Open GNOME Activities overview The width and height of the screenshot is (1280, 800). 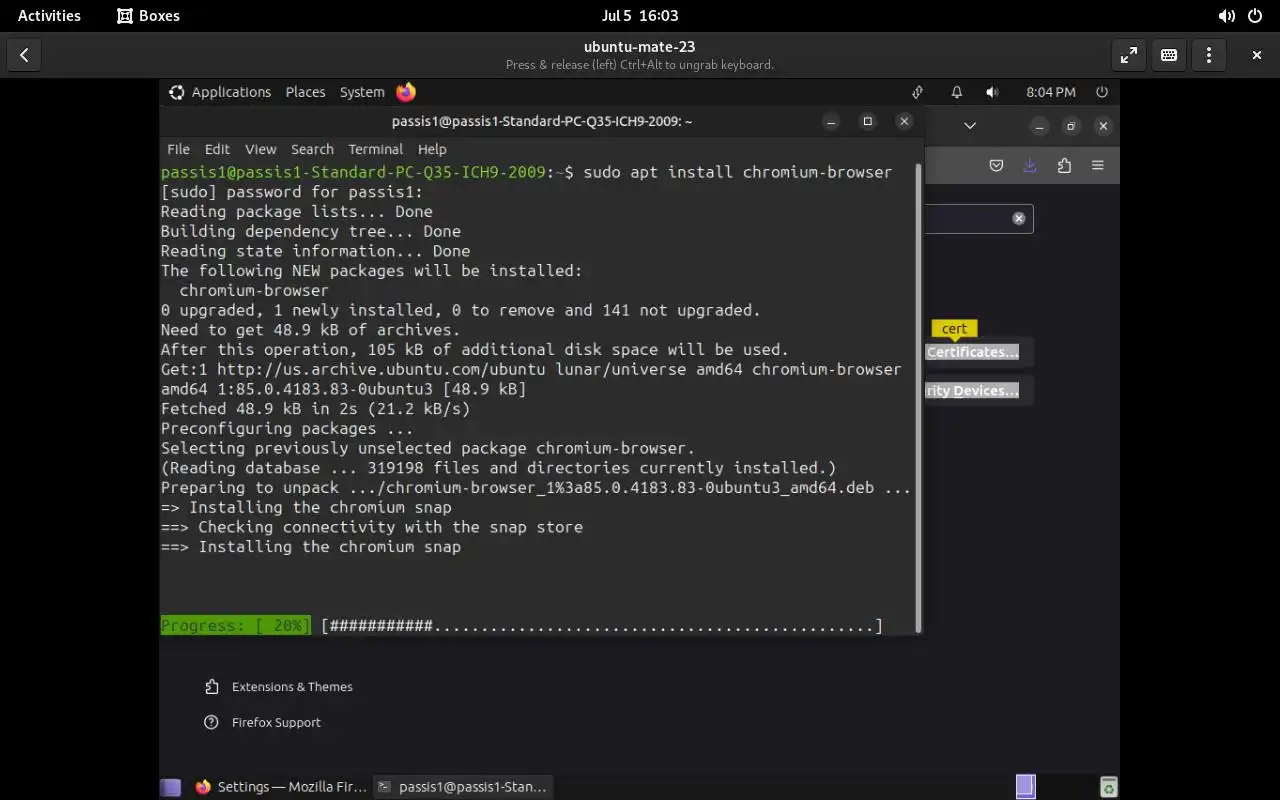[x=49, y=15]
